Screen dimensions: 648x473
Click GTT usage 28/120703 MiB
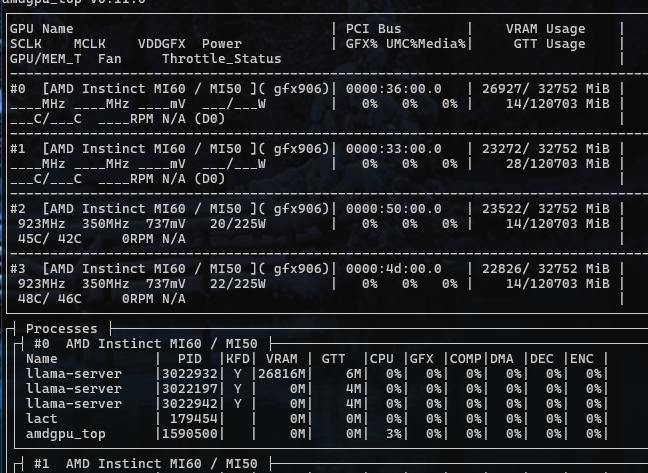(x=557, y=164)
